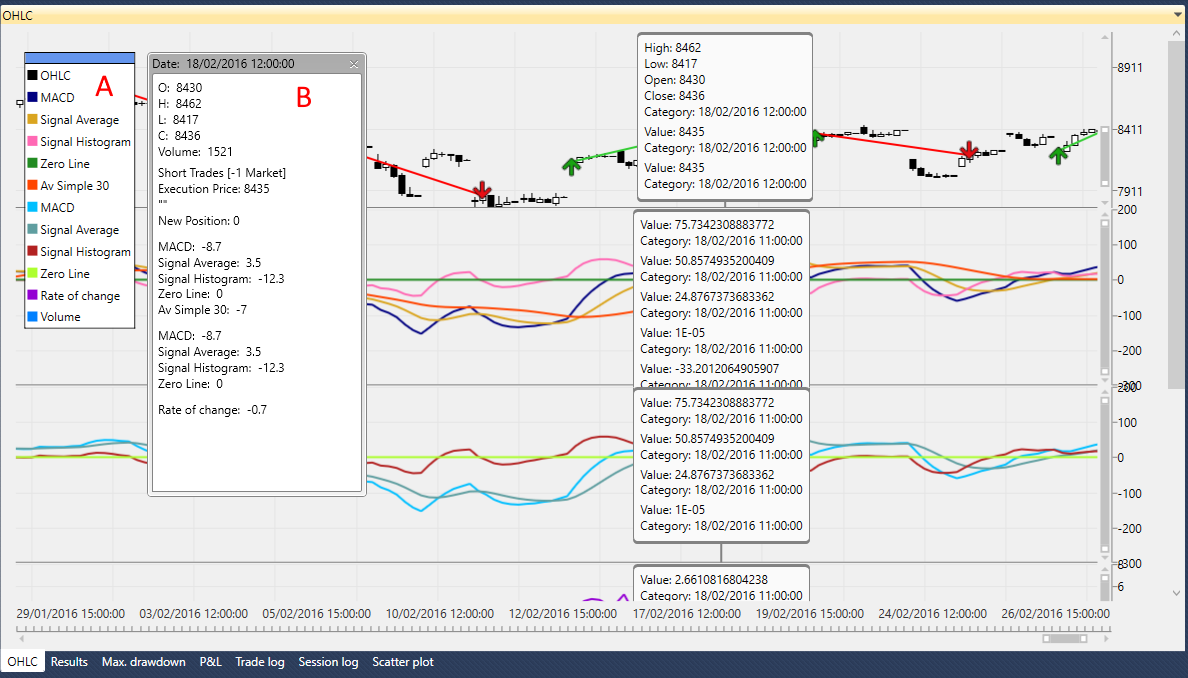This screenshot has height=678, width=1188.
Task: Click the horizontal time-axis scrollbar thumb
Action: (1064, 639)
